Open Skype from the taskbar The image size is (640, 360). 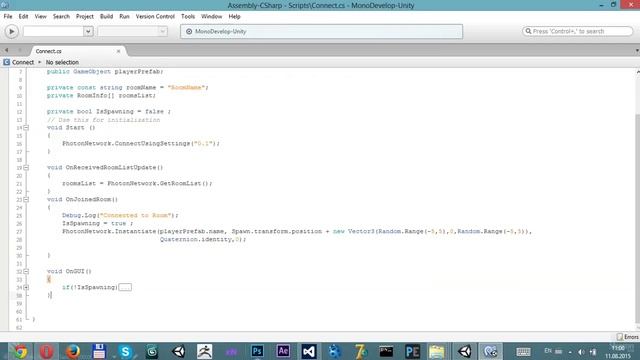pos(125,351)
